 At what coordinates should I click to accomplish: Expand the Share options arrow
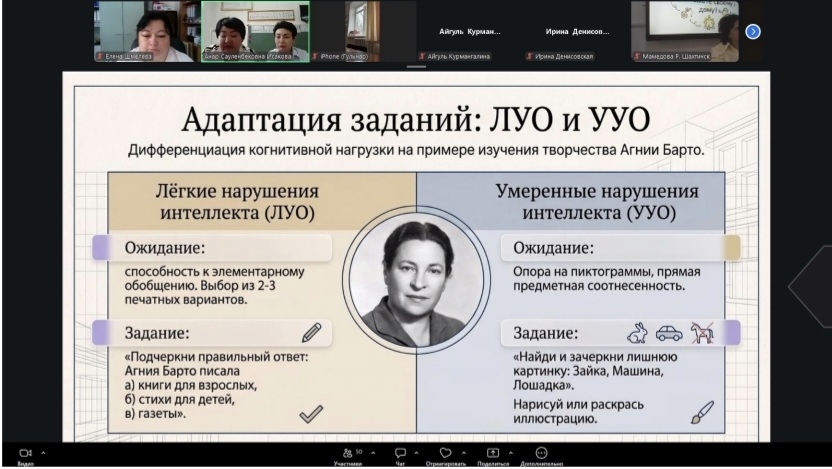coord(510,453)
